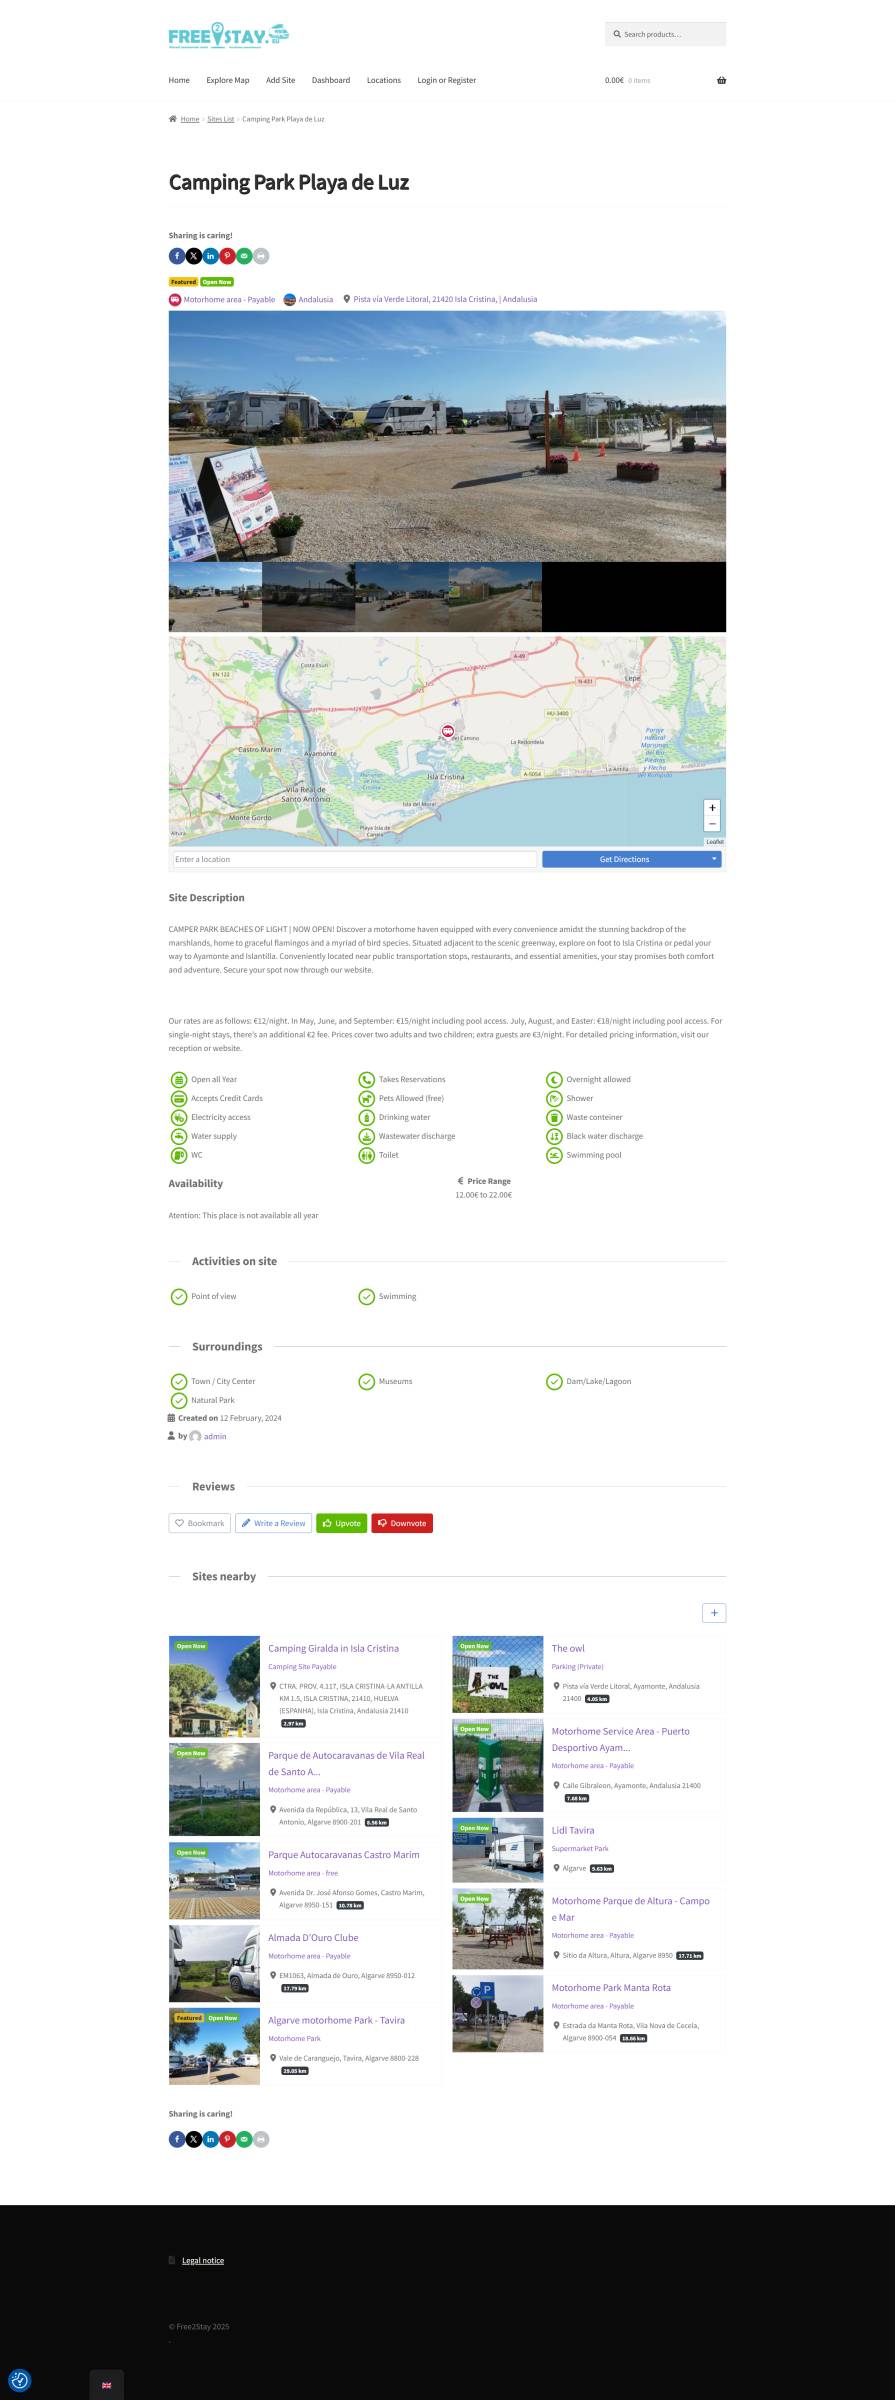Go to the Add Site menu item

click(280, 80)
